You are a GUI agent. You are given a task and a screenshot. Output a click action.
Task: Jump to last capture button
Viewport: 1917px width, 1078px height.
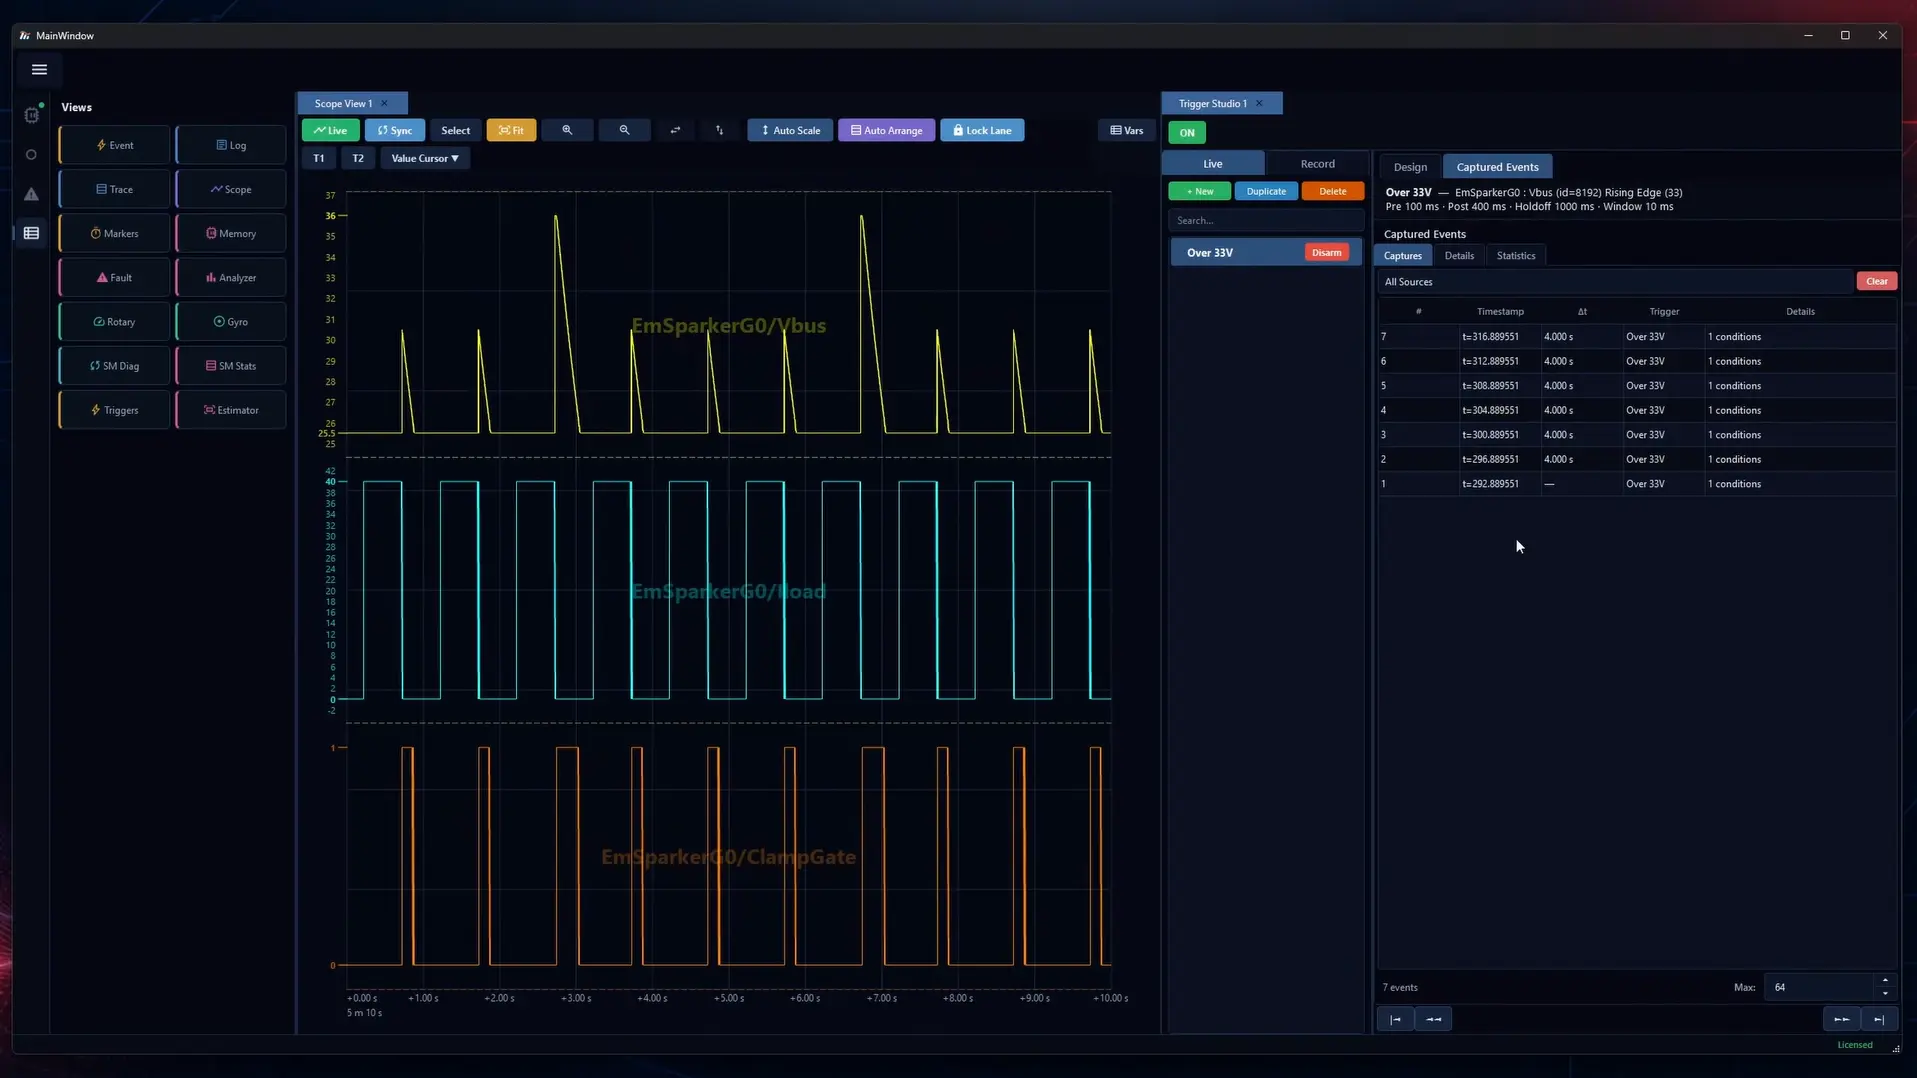tap(1879, 1019)
